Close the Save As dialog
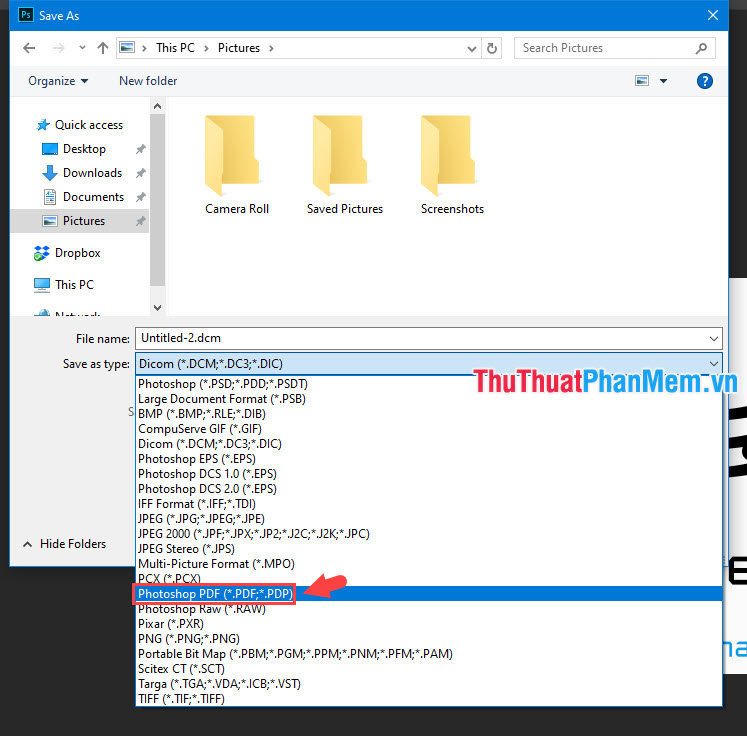747x736 pixels. (713, 15)
